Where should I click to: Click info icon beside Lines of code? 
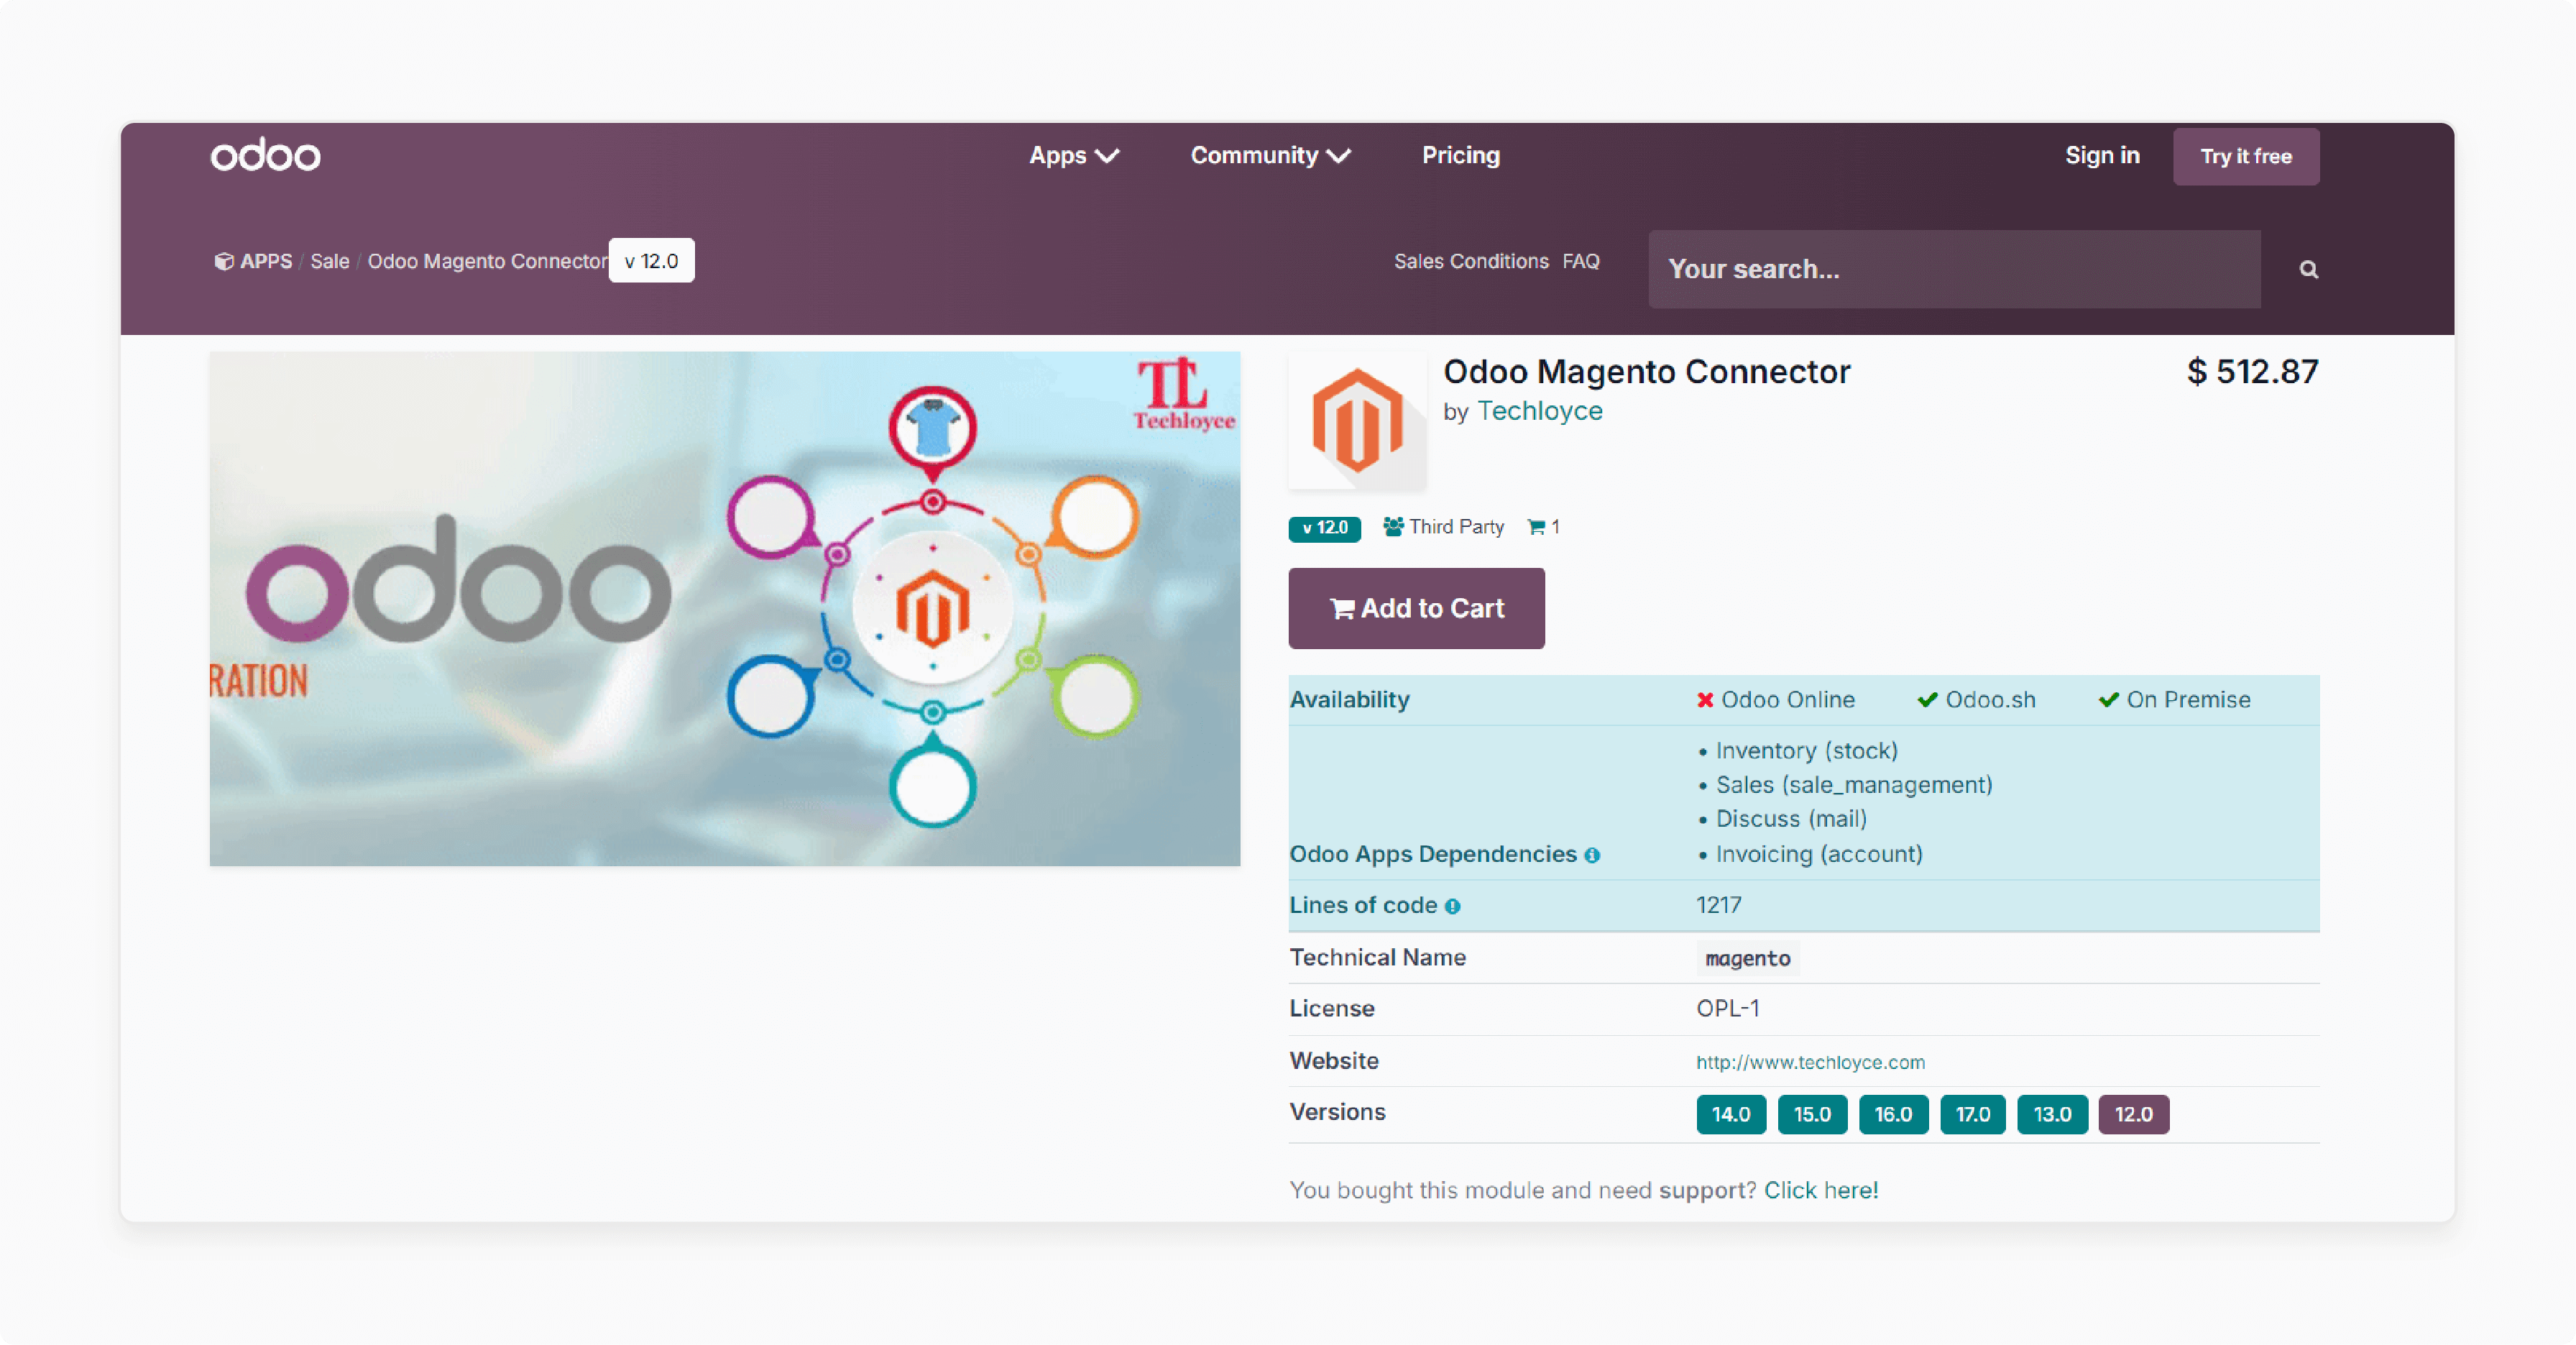click(x=1452, y=907)
